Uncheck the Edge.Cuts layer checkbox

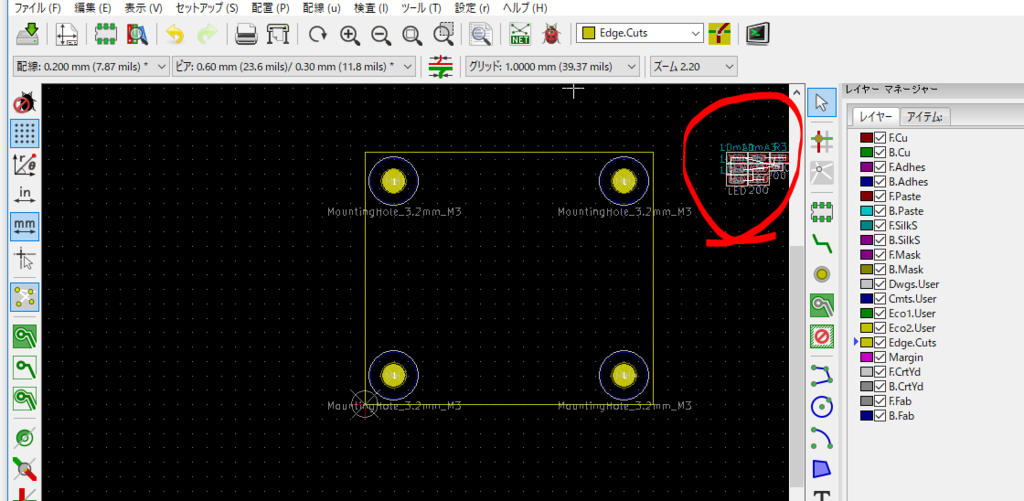880,342
